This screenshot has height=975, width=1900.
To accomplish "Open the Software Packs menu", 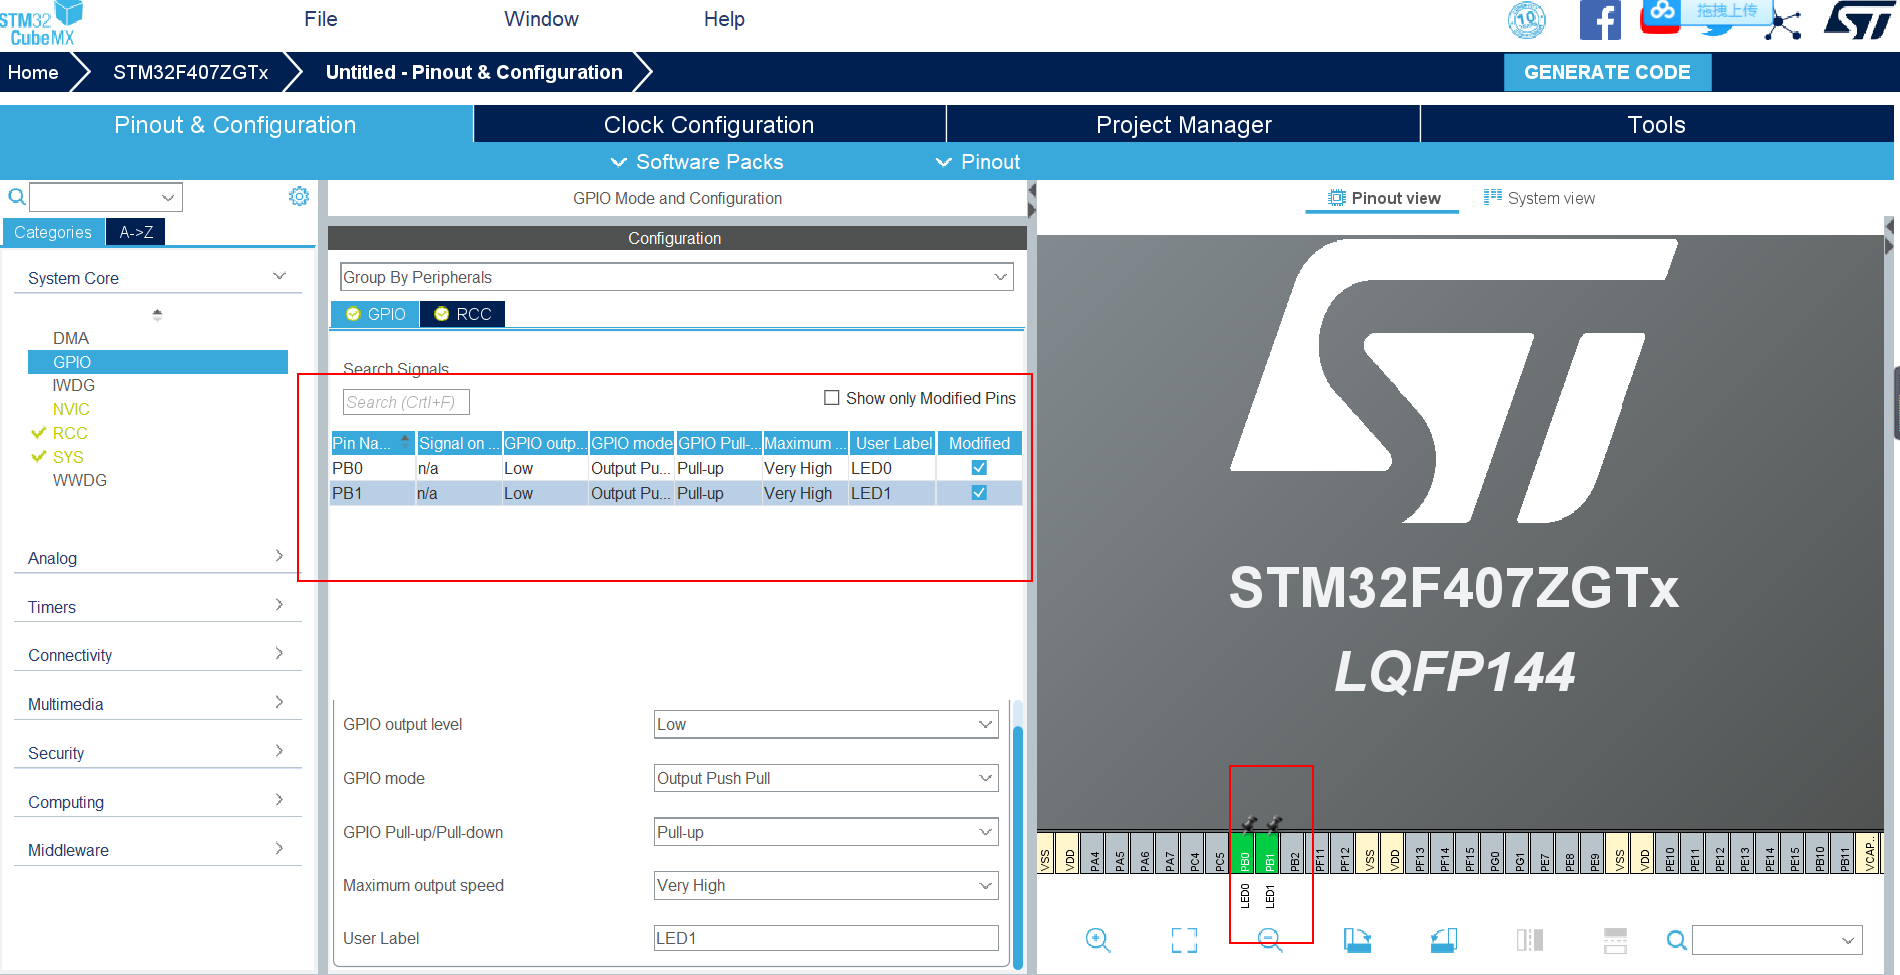I will tap(697, 162).
